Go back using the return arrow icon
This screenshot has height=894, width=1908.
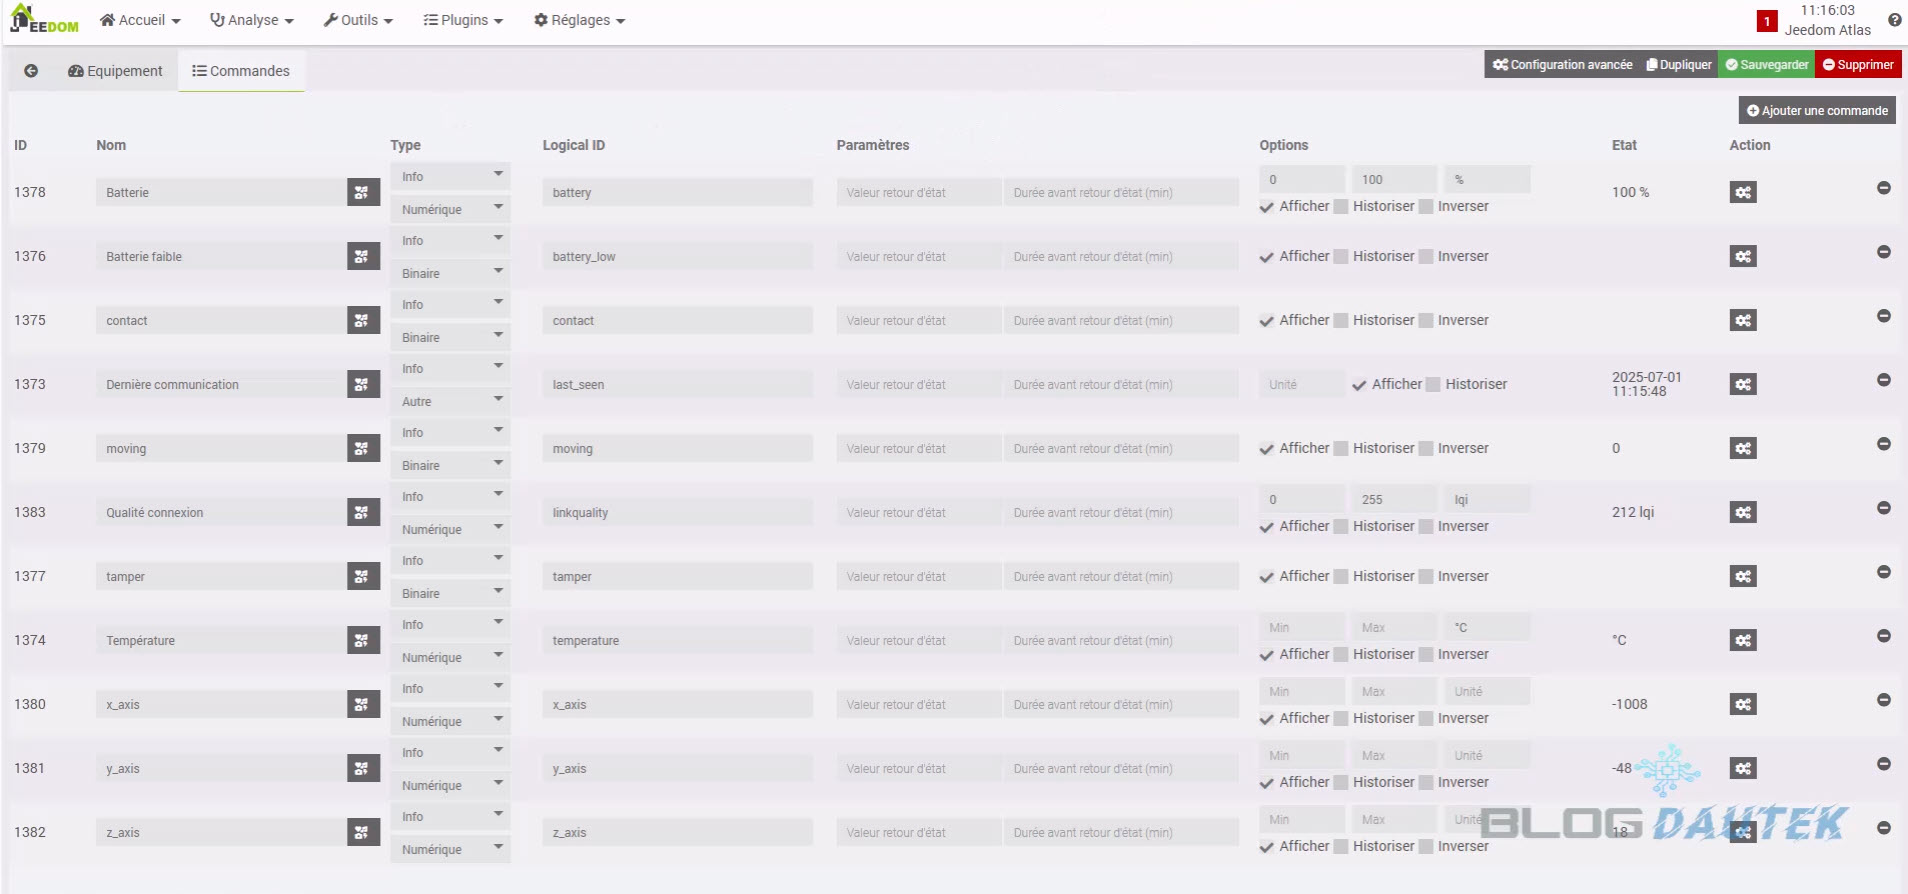tap(31, 71)
